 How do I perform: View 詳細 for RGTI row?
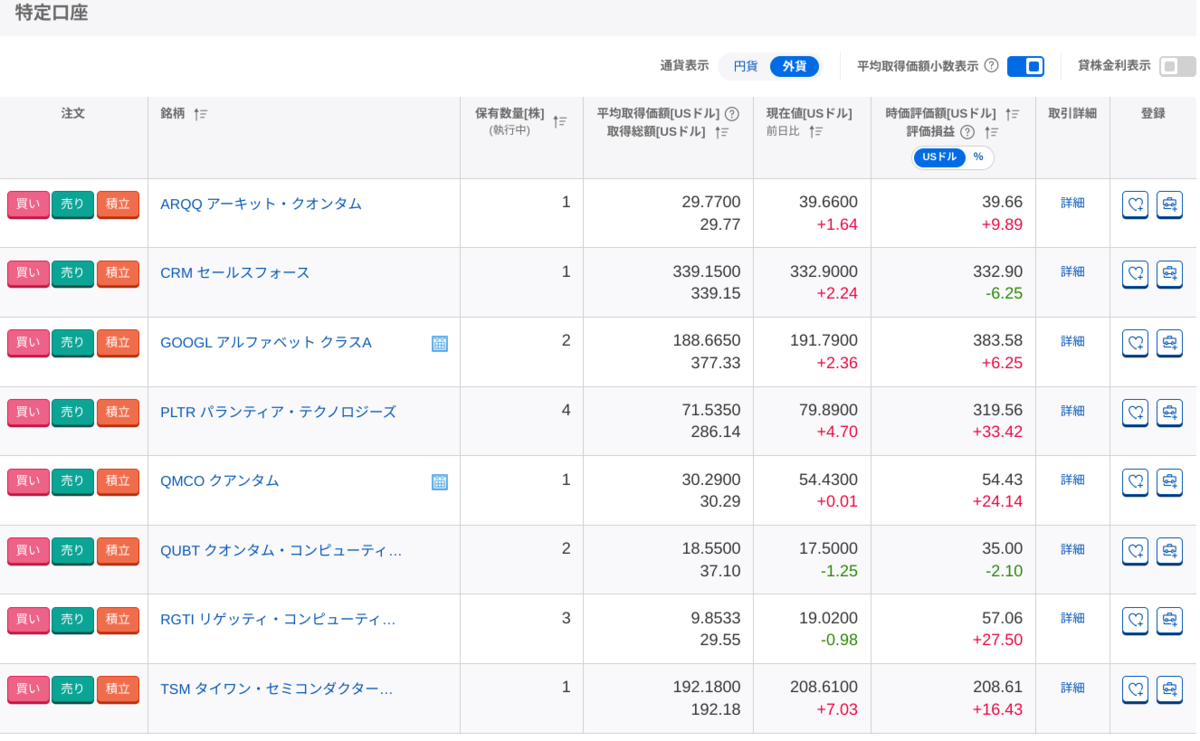pos(1072,619)
